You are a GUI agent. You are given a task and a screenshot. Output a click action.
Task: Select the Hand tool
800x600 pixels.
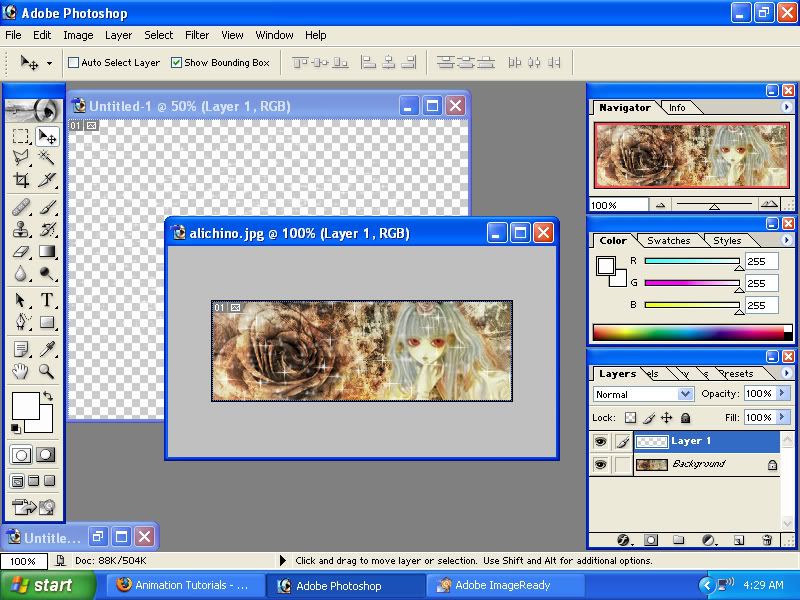(21, 371)
